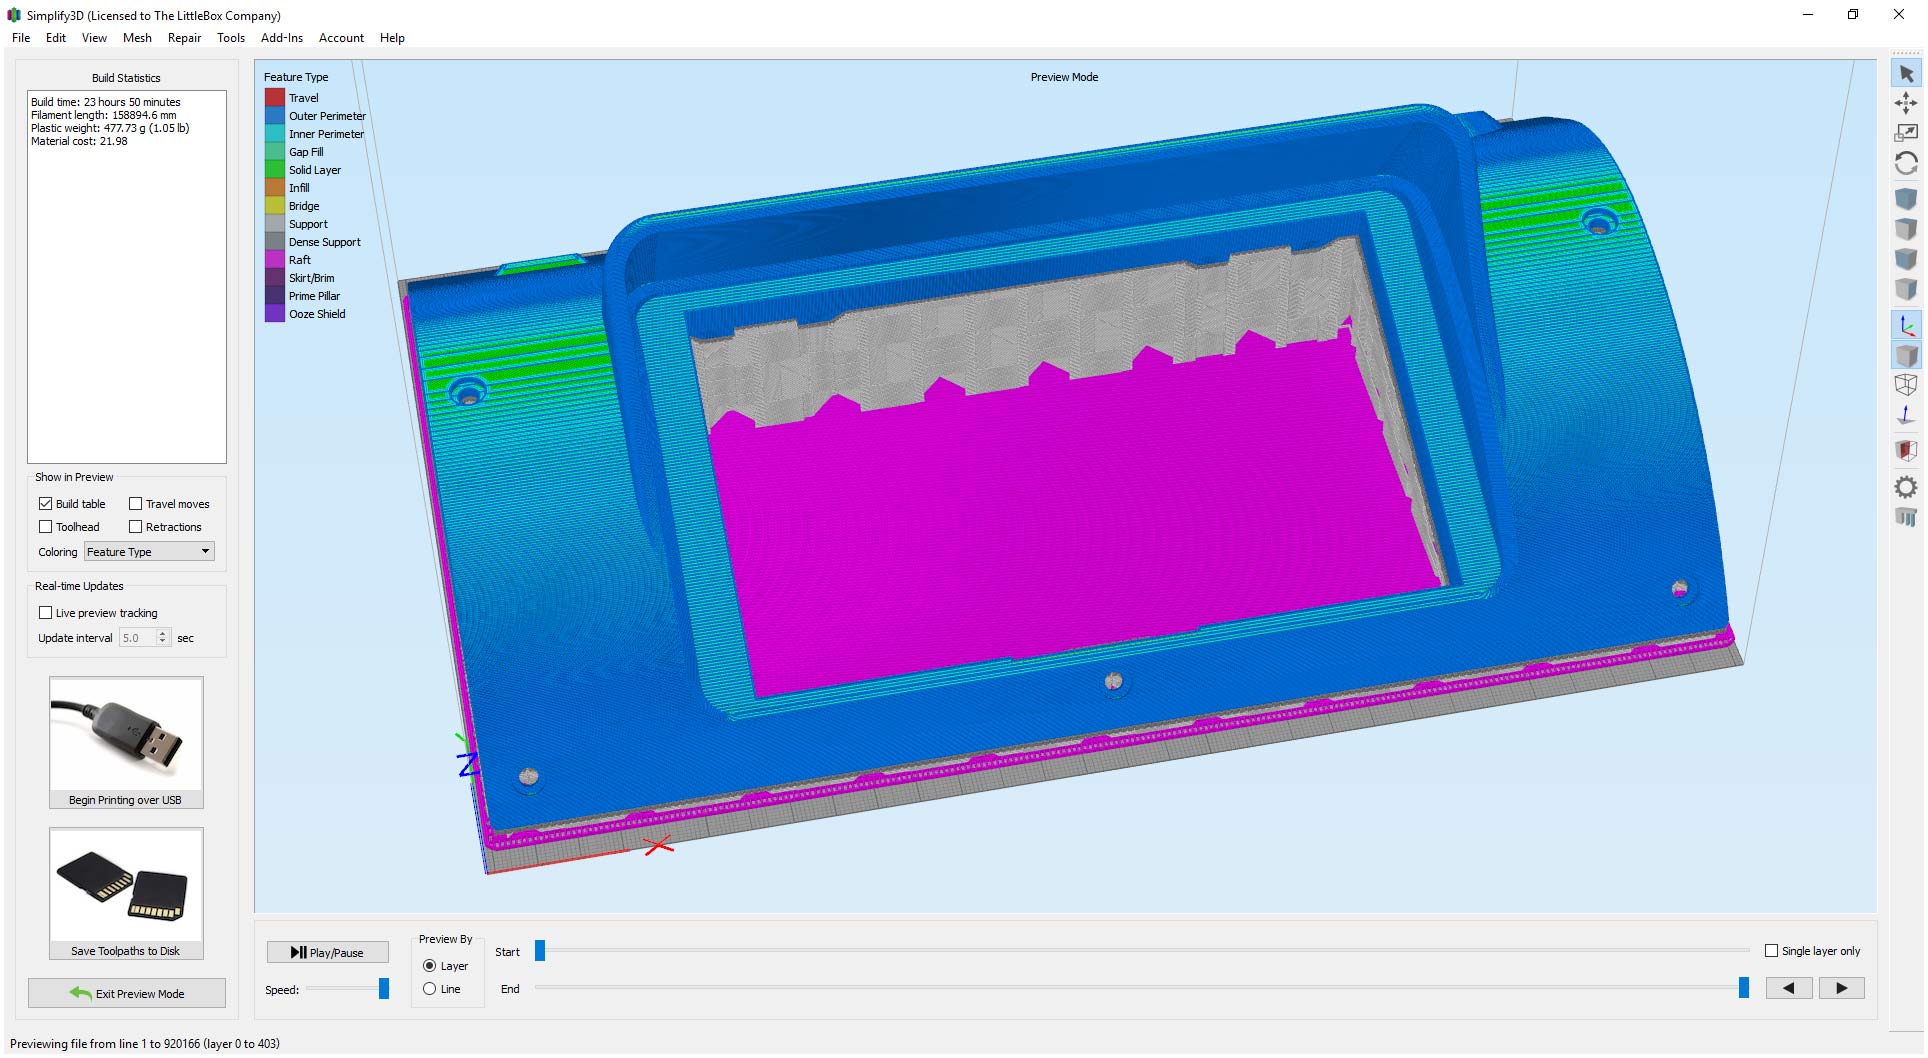This screenshot has height=1058, width=1928.
Task: Open the Help menu
Action: click(x=392, y=38)
